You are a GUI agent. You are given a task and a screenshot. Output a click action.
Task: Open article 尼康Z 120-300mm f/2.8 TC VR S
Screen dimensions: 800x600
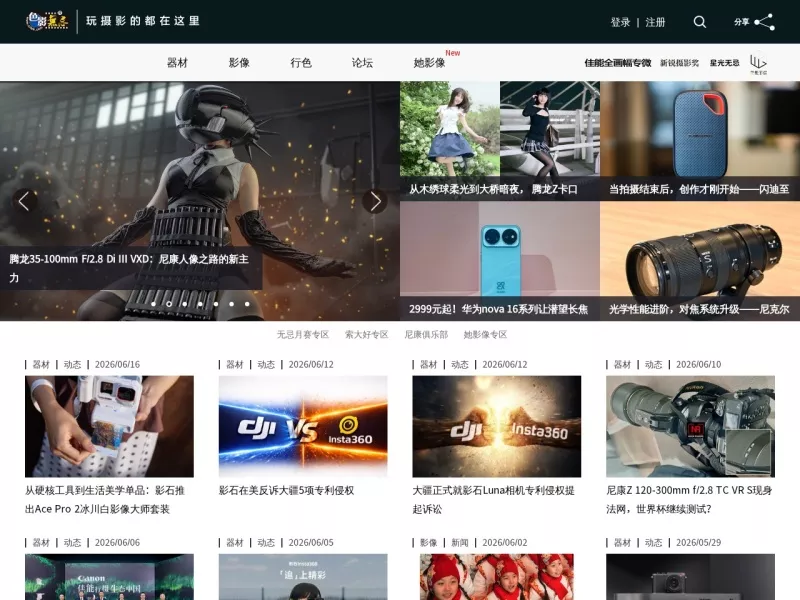(x=689, y=499)
